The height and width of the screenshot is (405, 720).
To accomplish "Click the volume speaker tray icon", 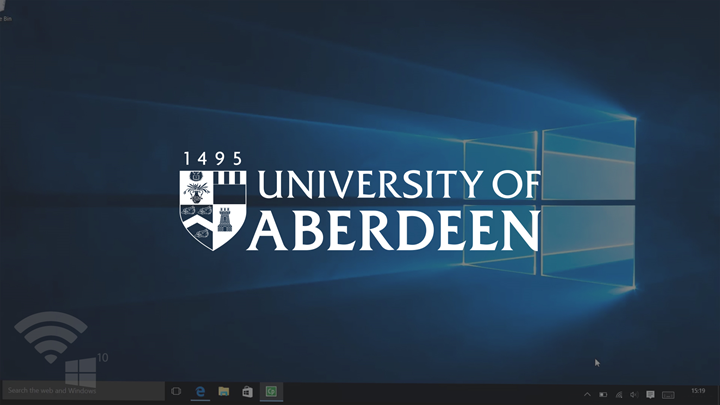I will [x=634, y=394].
